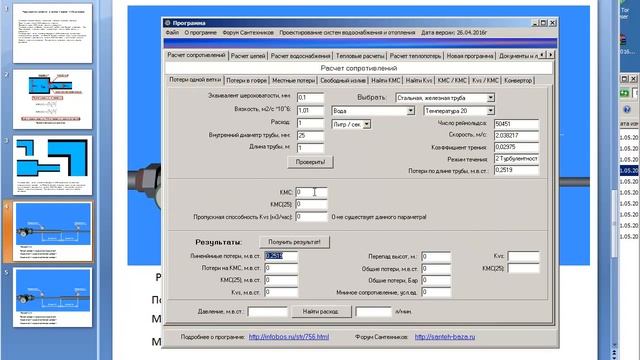Open the Расчет теплопотерь tab
The height and width of the screenshot is (360, 640).
[x=415, y=56]
